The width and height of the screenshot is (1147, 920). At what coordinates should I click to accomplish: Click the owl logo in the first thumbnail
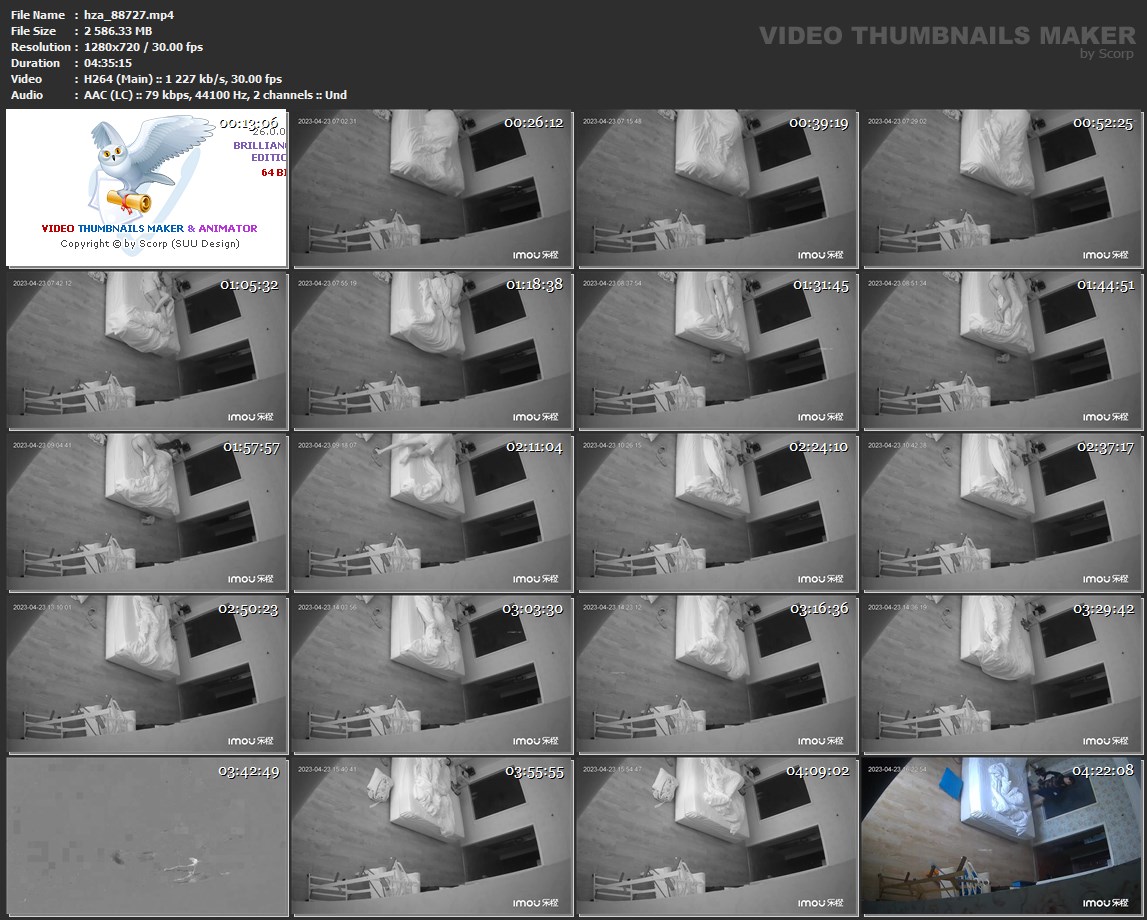coord(150,167)
